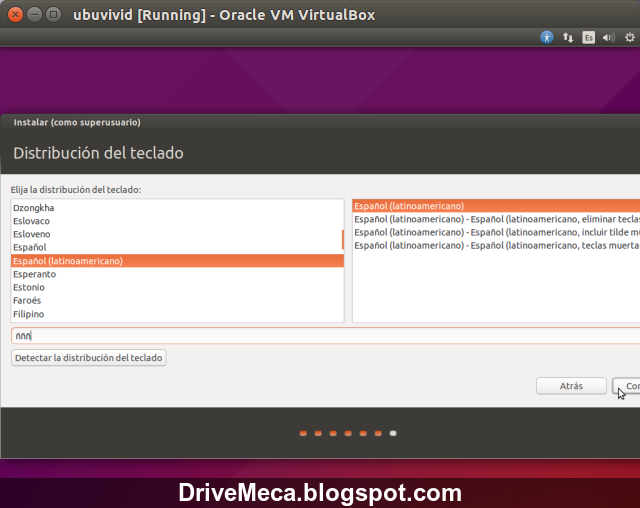
Task: Go back with the Atrás button
Action: click(571, 386)
